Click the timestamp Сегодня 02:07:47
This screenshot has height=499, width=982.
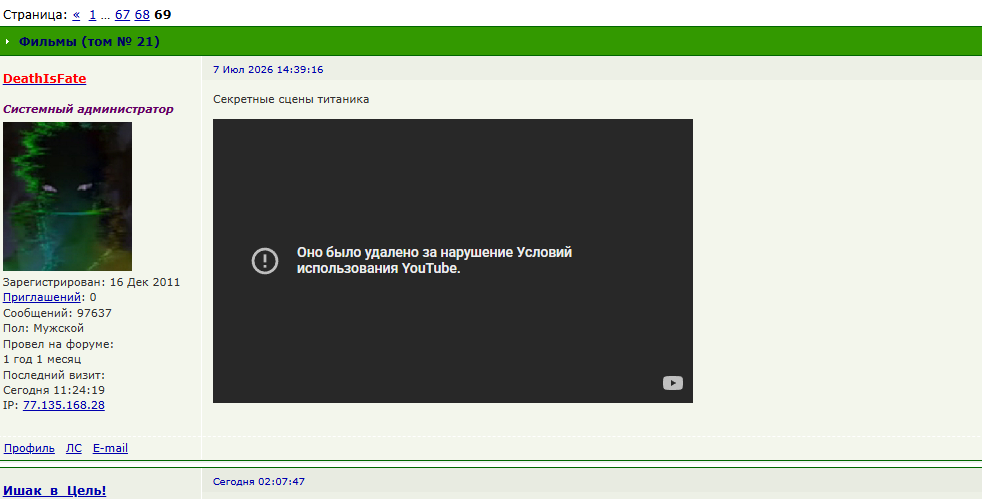tap(259, 481)
